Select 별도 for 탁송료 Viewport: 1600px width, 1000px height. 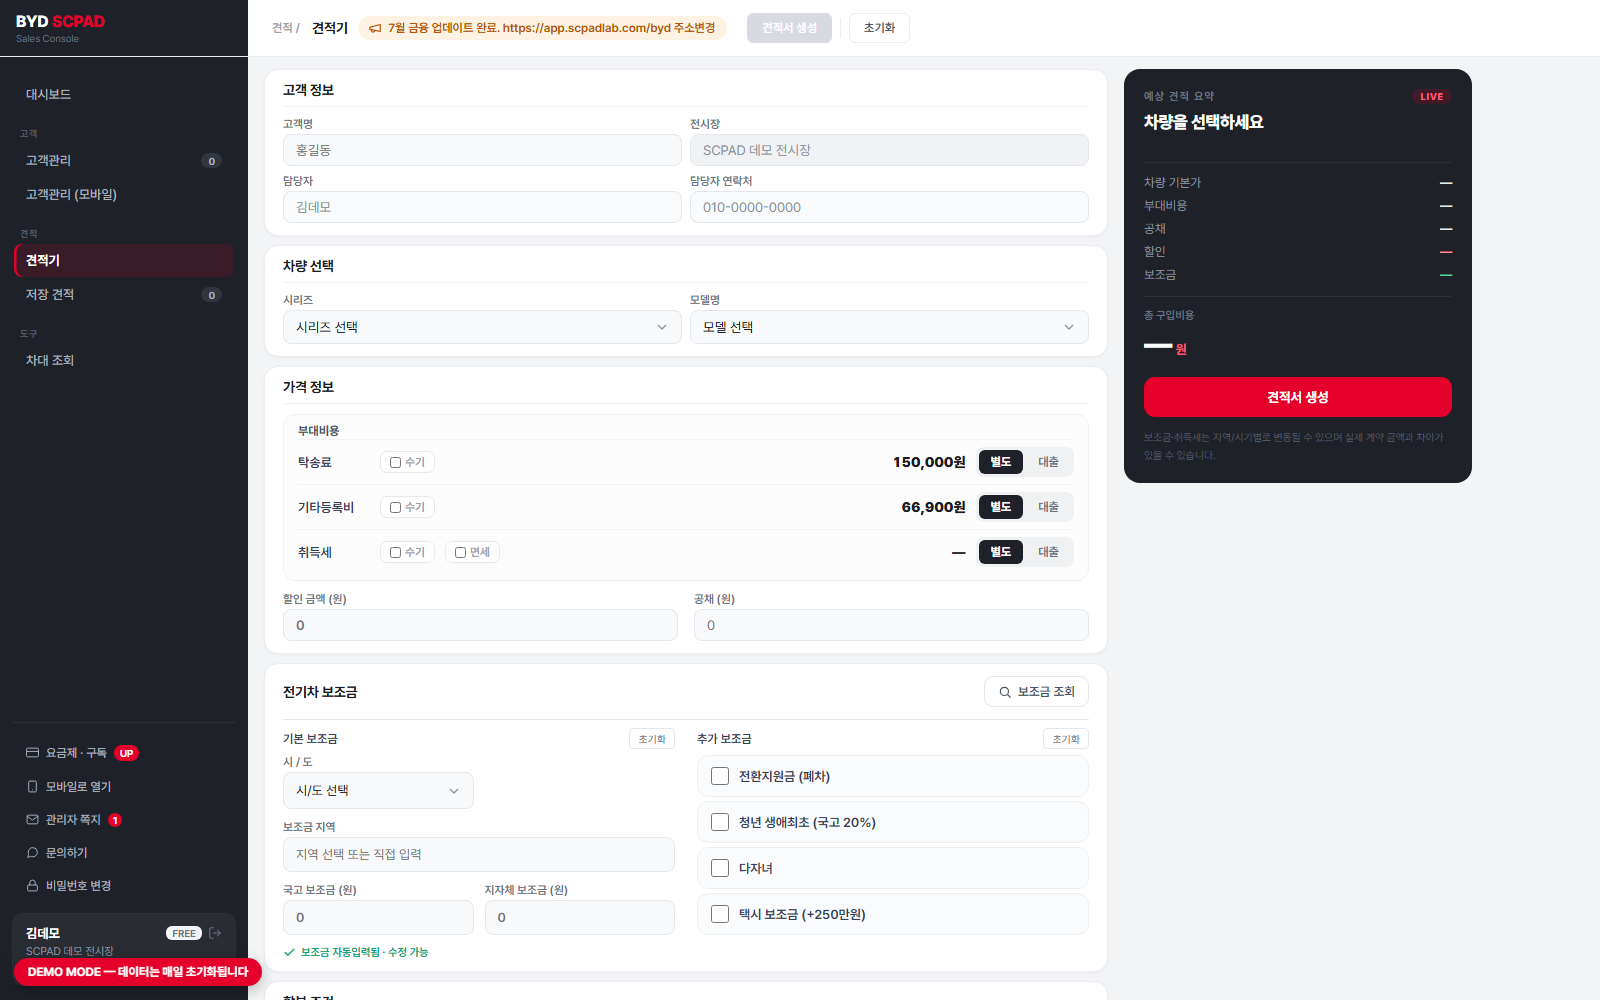click(1001, 462)
